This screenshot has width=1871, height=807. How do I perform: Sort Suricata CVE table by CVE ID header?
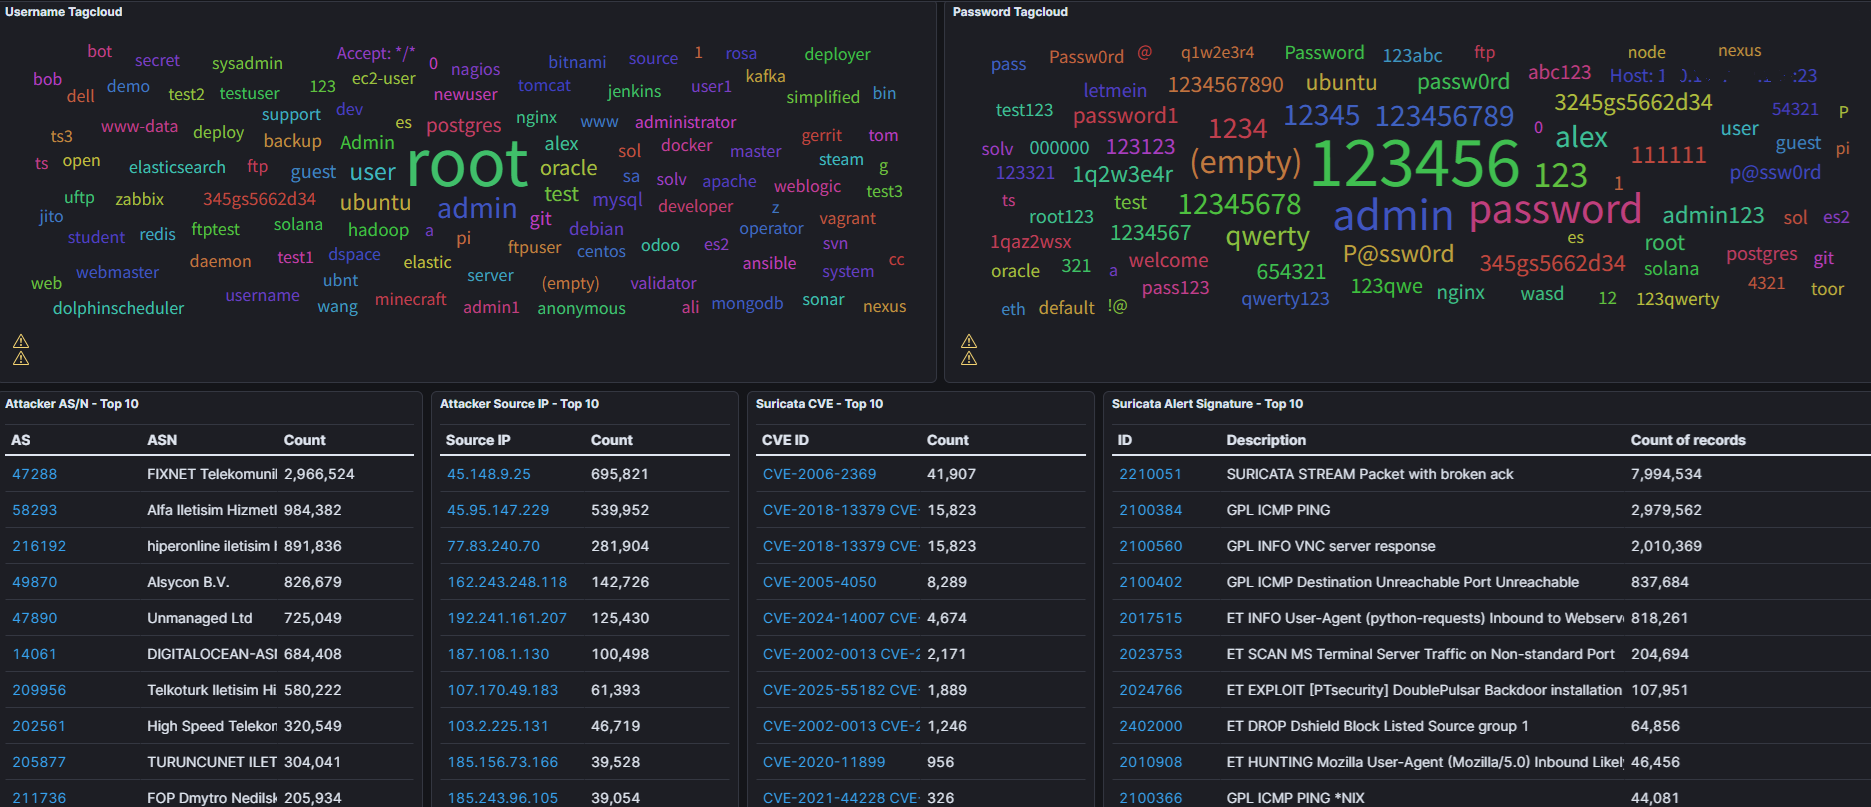click(785, 440)
